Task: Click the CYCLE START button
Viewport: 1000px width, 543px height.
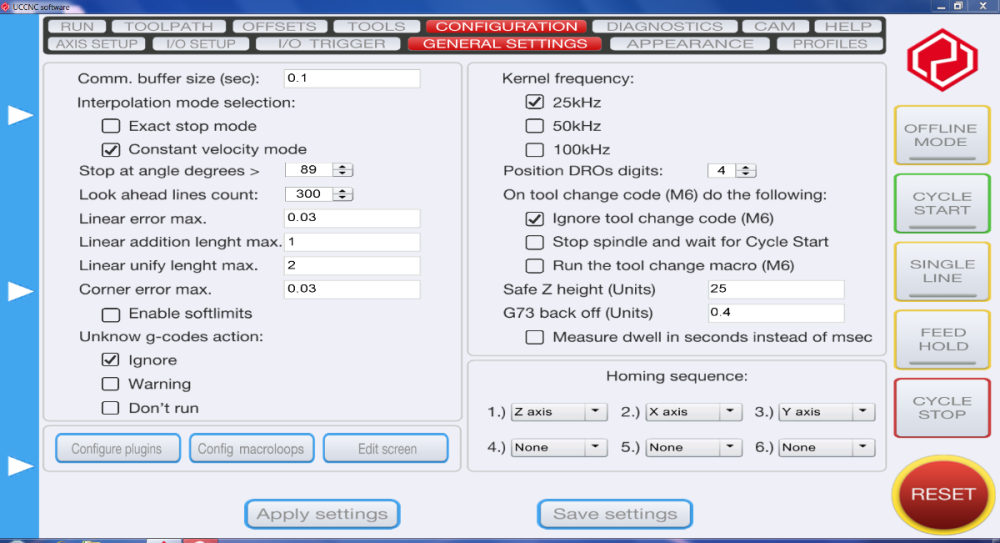Action: [x=942, y=204]
